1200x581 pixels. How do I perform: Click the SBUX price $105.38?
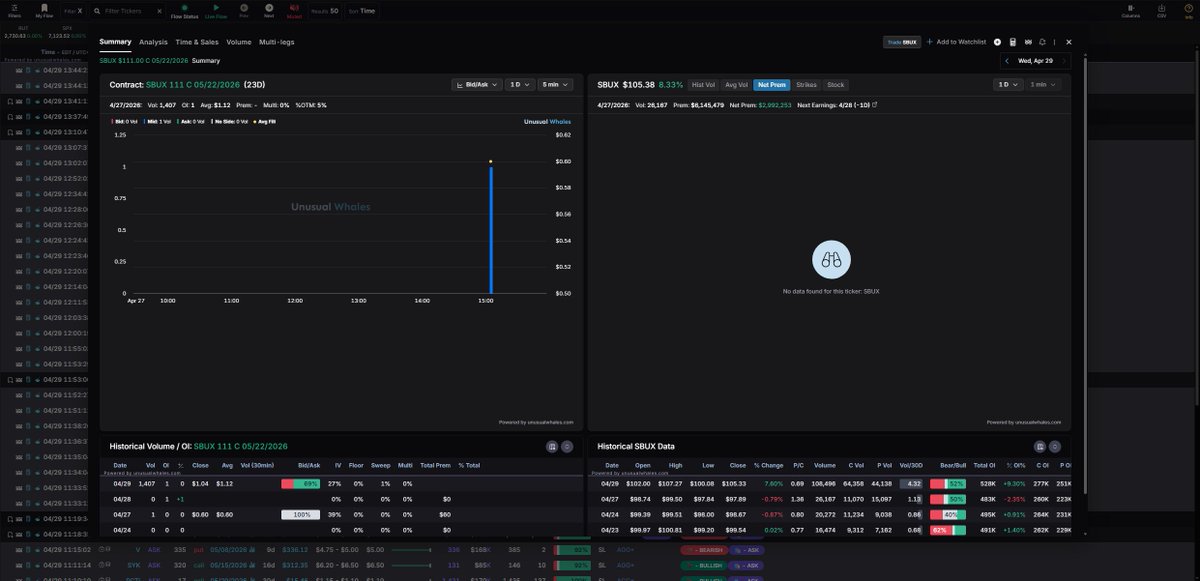(x=638, y=85)
